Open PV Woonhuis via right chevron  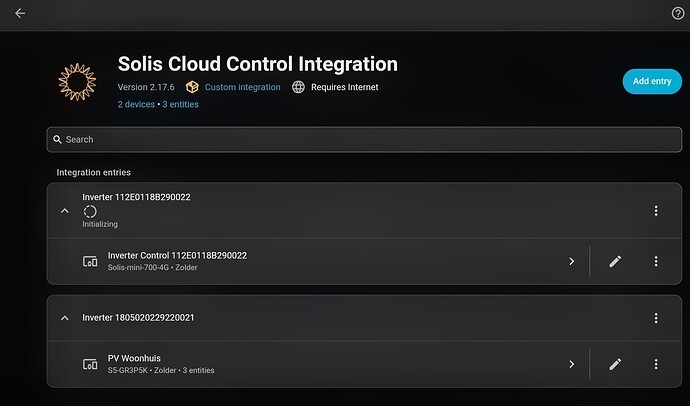572,364
